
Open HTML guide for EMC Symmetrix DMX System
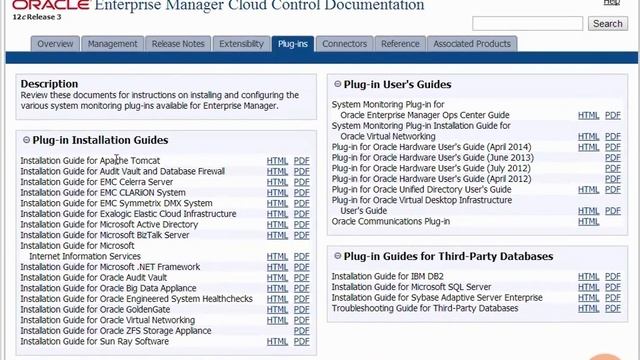(277, 203)
